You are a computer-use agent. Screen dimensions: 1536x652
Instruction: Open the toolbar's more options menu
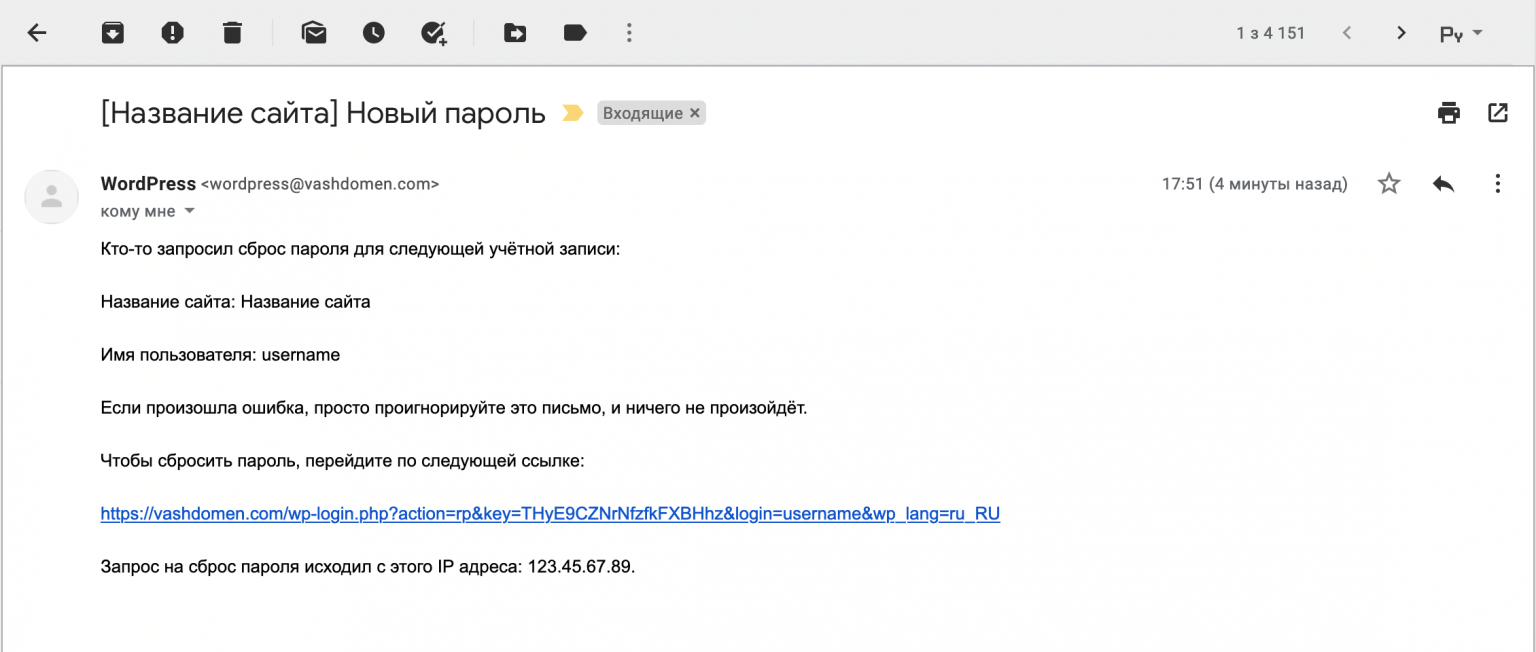[x=629, y=33]
